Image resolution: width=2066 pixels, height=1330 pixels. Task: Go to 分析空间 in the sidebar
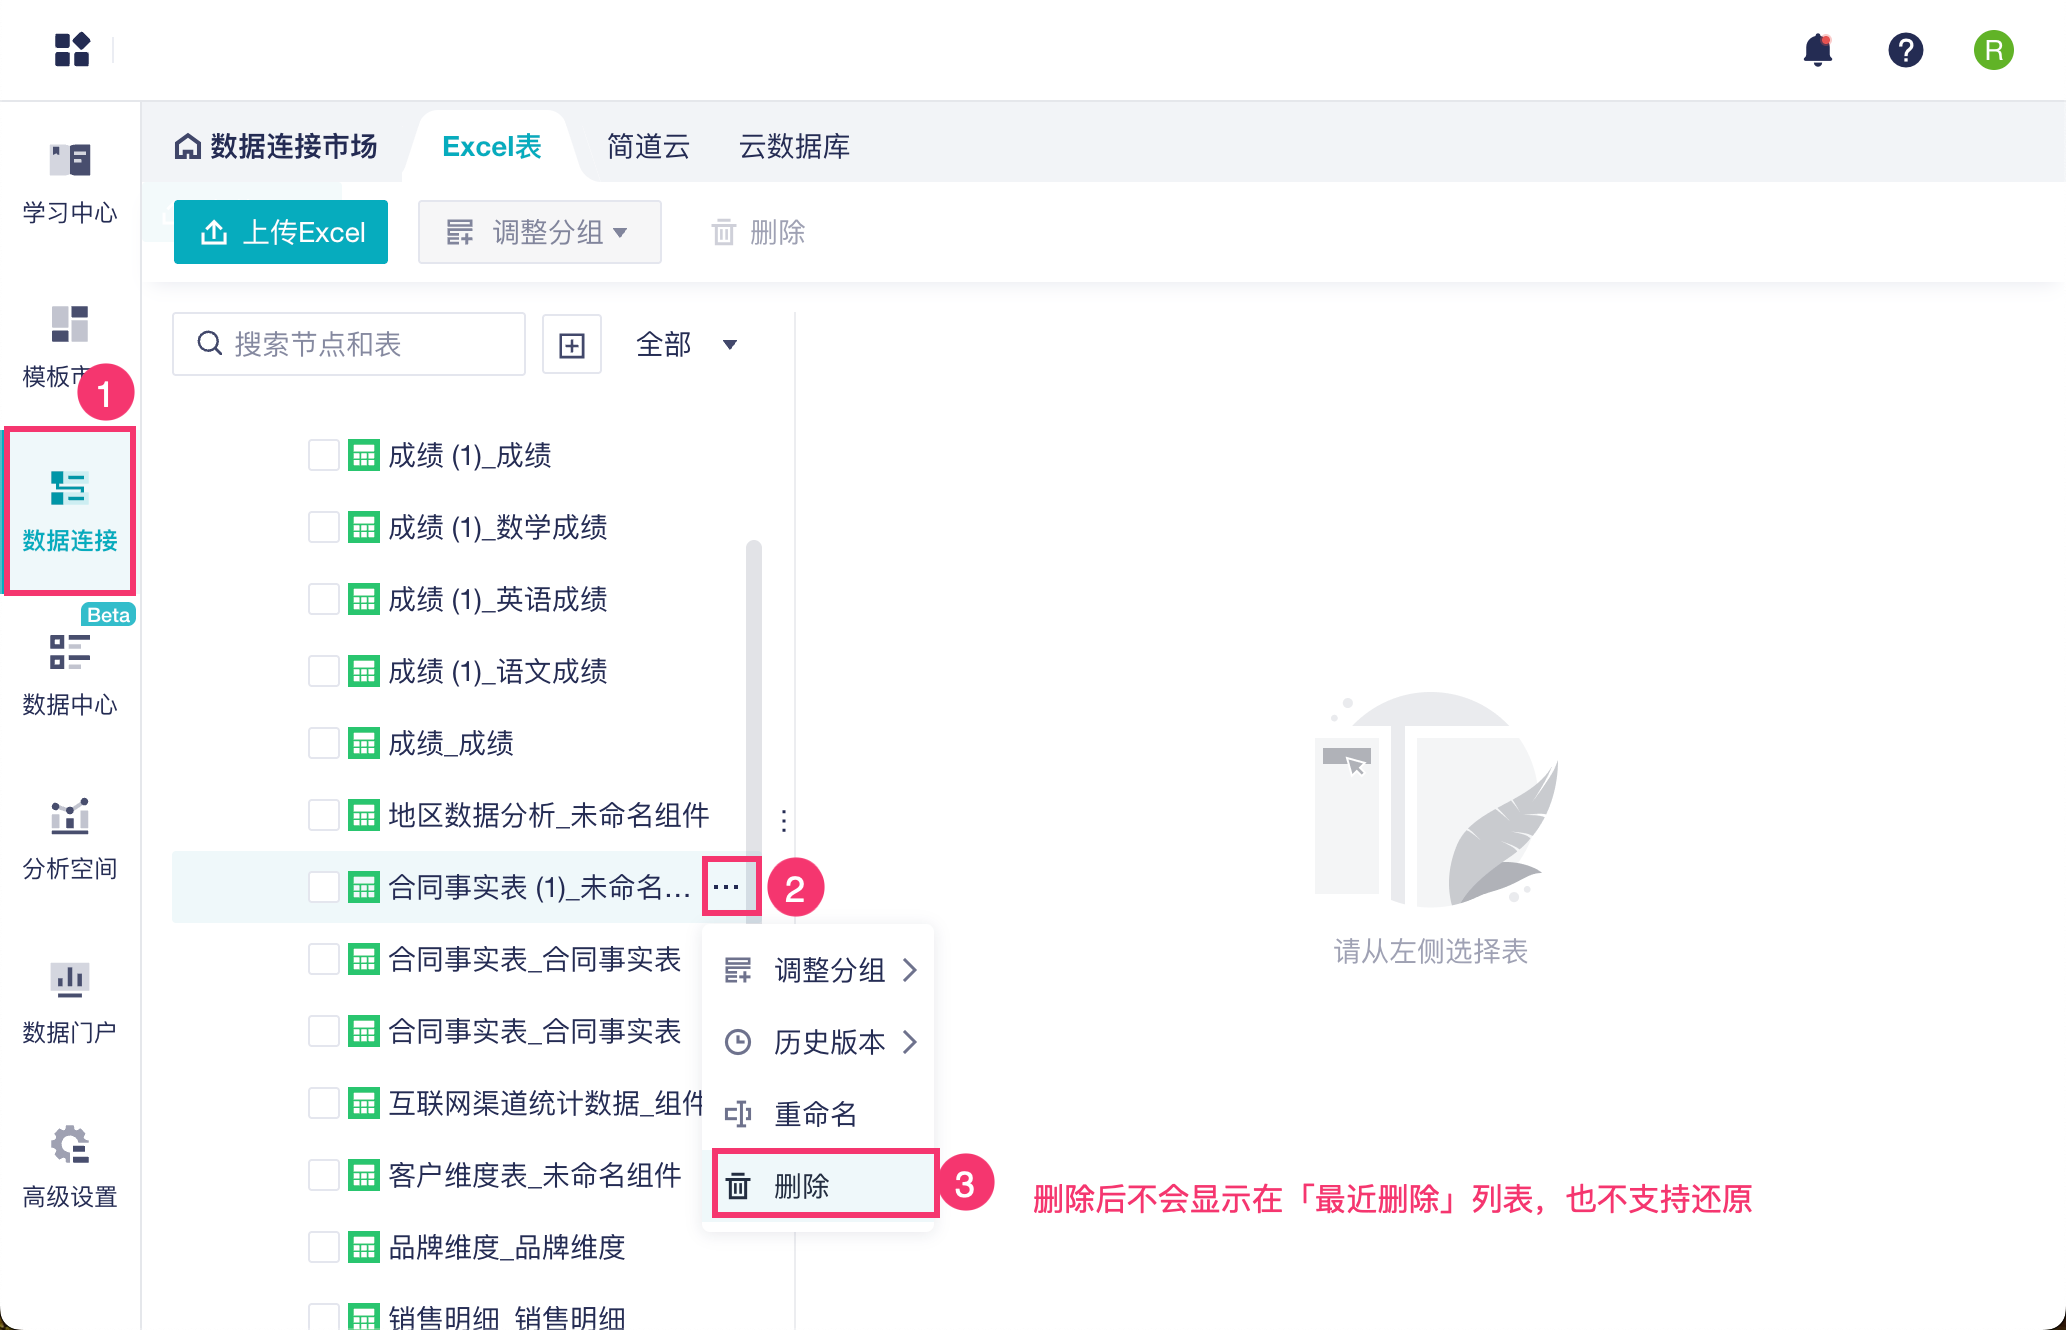pyautogui.click(x=70, y=838)
